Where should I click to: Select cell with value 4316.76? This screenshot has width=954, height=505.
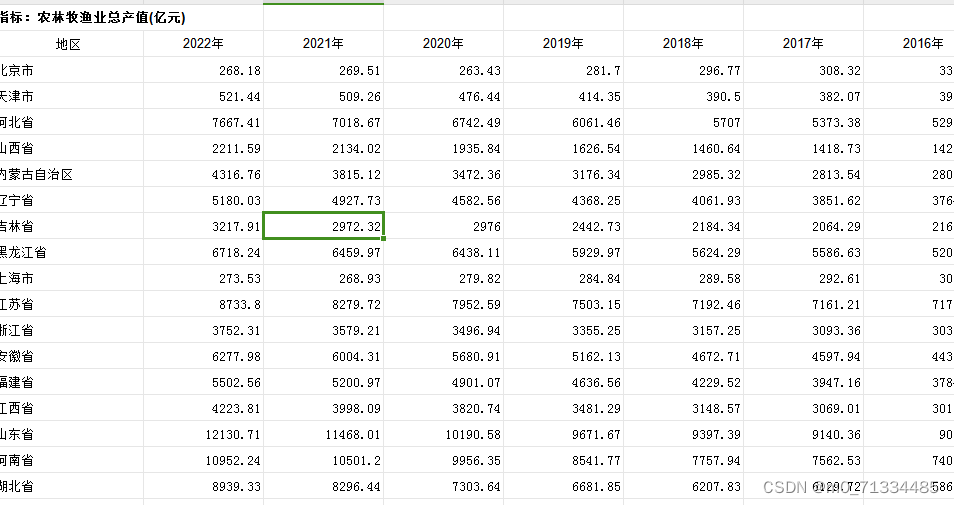pos(203,175)
